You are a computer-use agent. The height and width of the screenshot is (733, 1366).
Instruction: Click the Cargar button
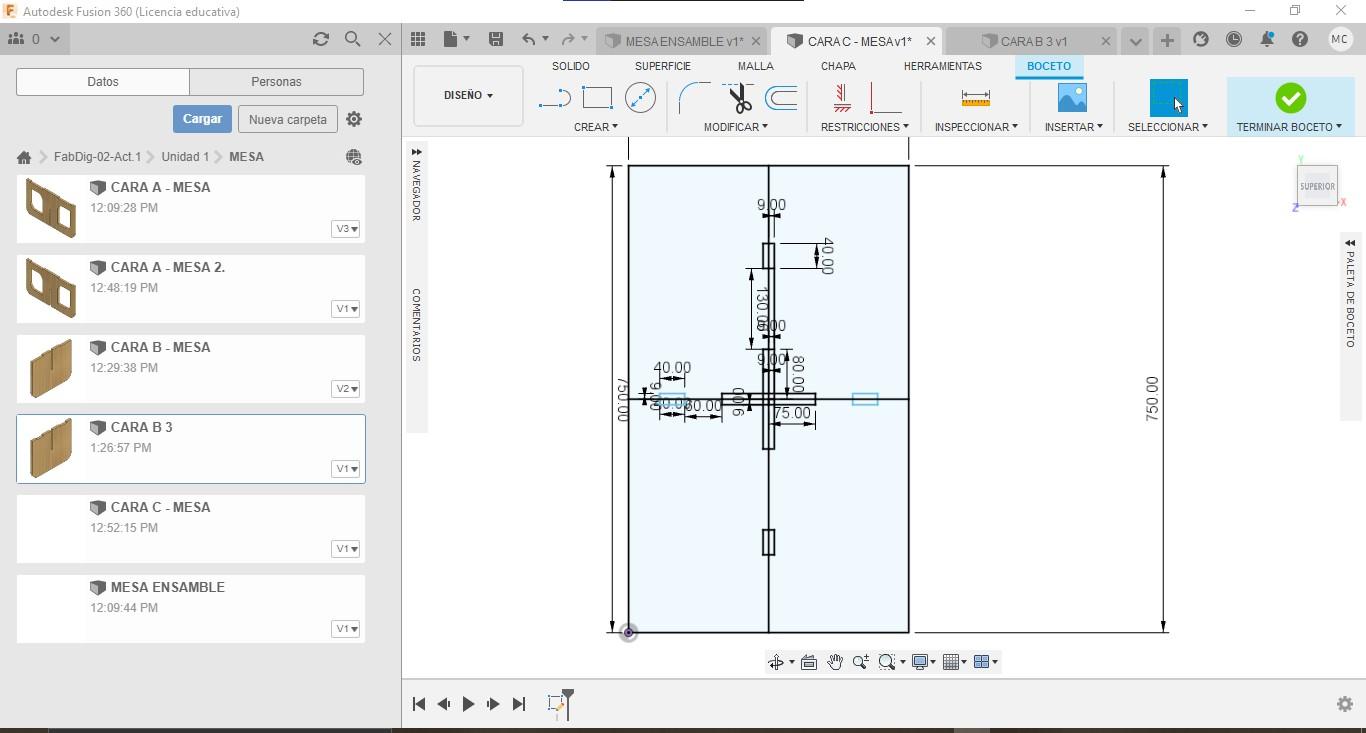coord(202,119)
